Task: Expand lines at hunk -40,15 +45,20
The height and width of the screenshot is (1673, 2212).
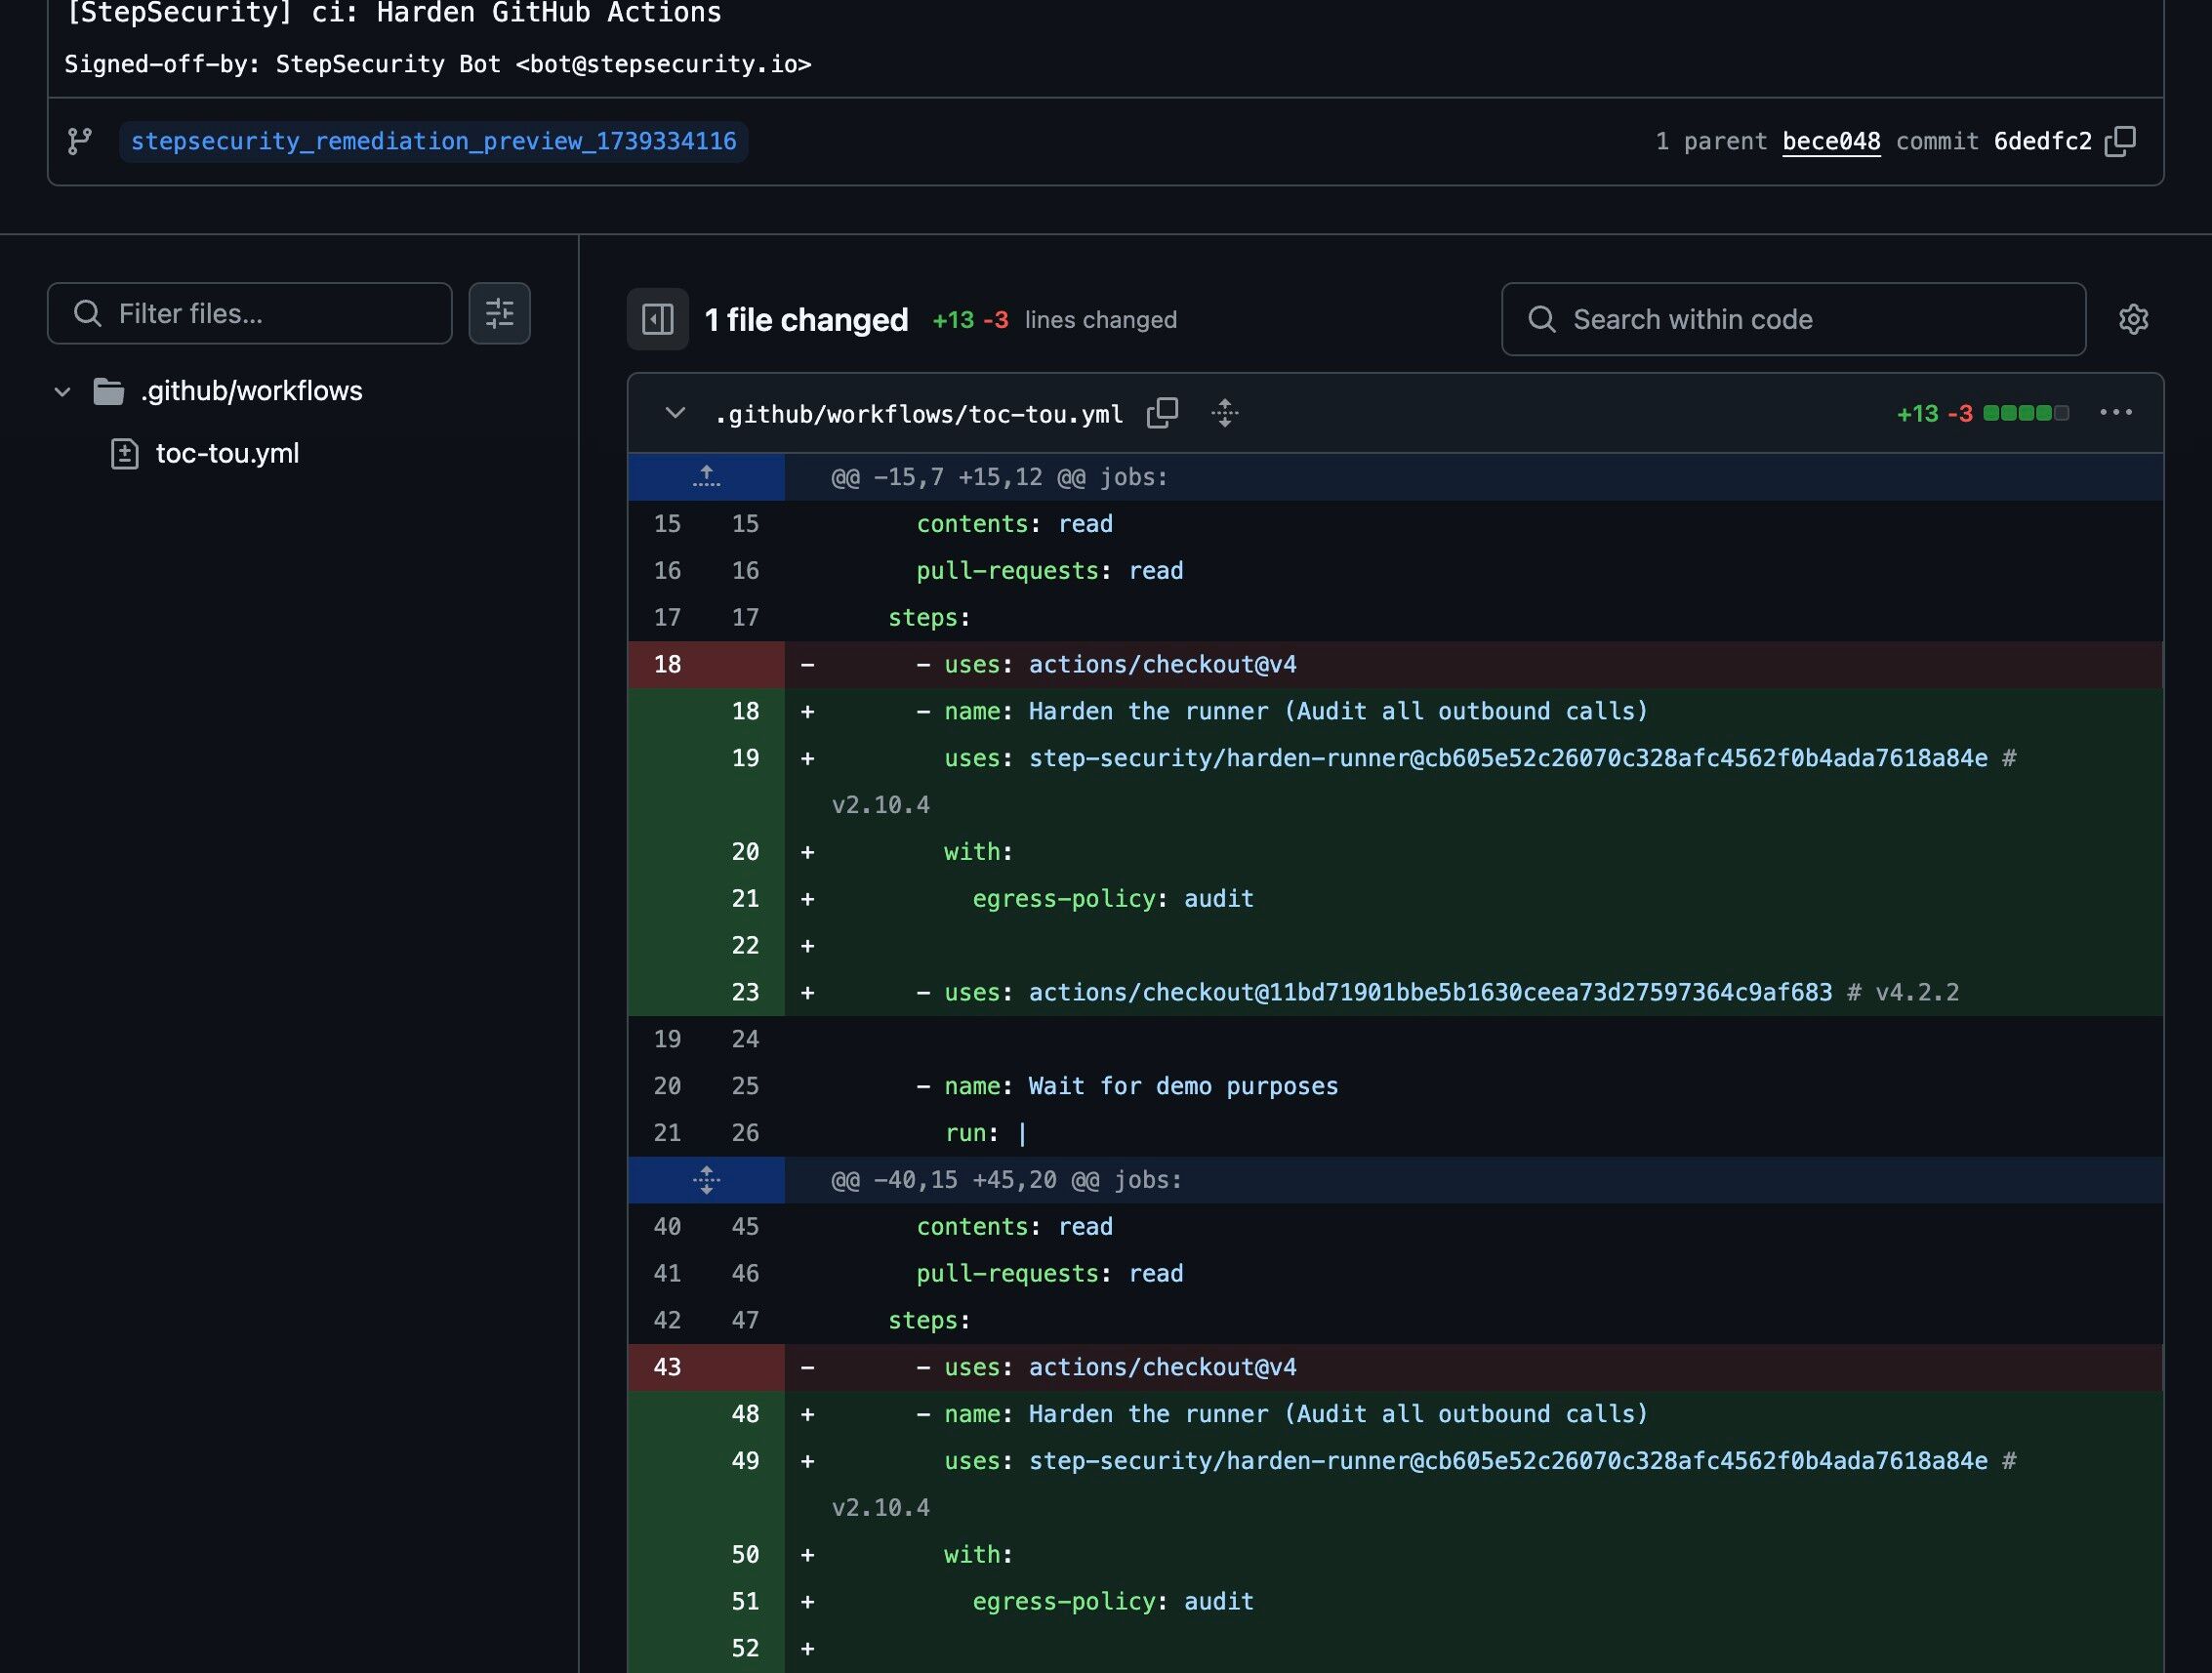Action: coord(706,1180)
